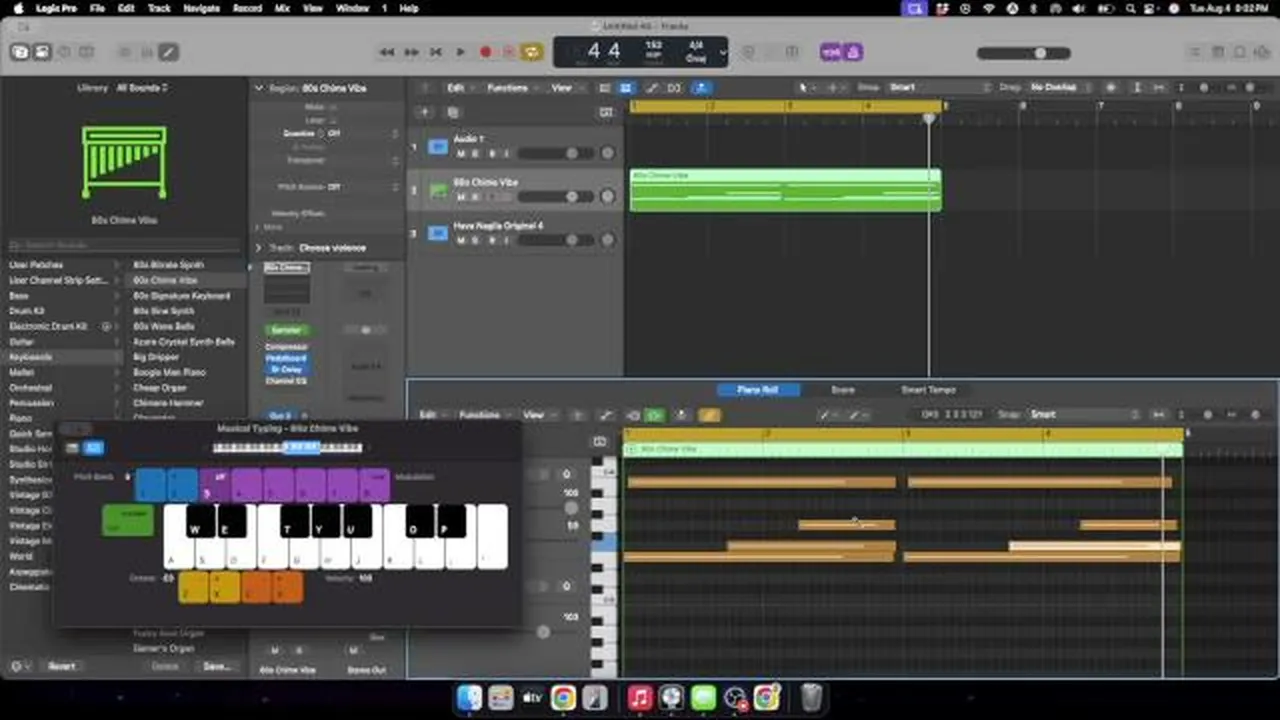Toggle the Inspector button in the control bar
This screenshot has height=720, width=1280.
[42, 52]
